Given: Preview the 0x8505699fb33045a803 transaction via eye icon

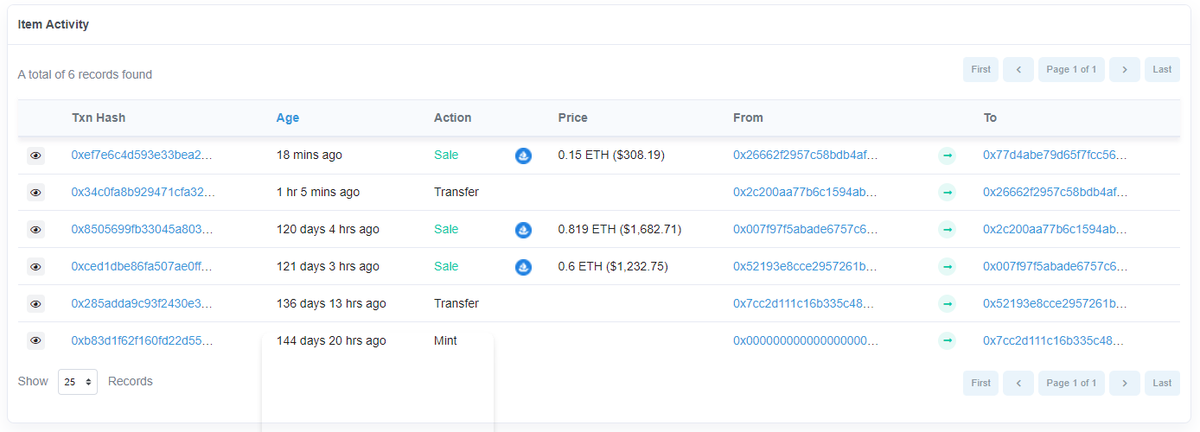Looking at the screenshot, I should [x=36, y=230].
